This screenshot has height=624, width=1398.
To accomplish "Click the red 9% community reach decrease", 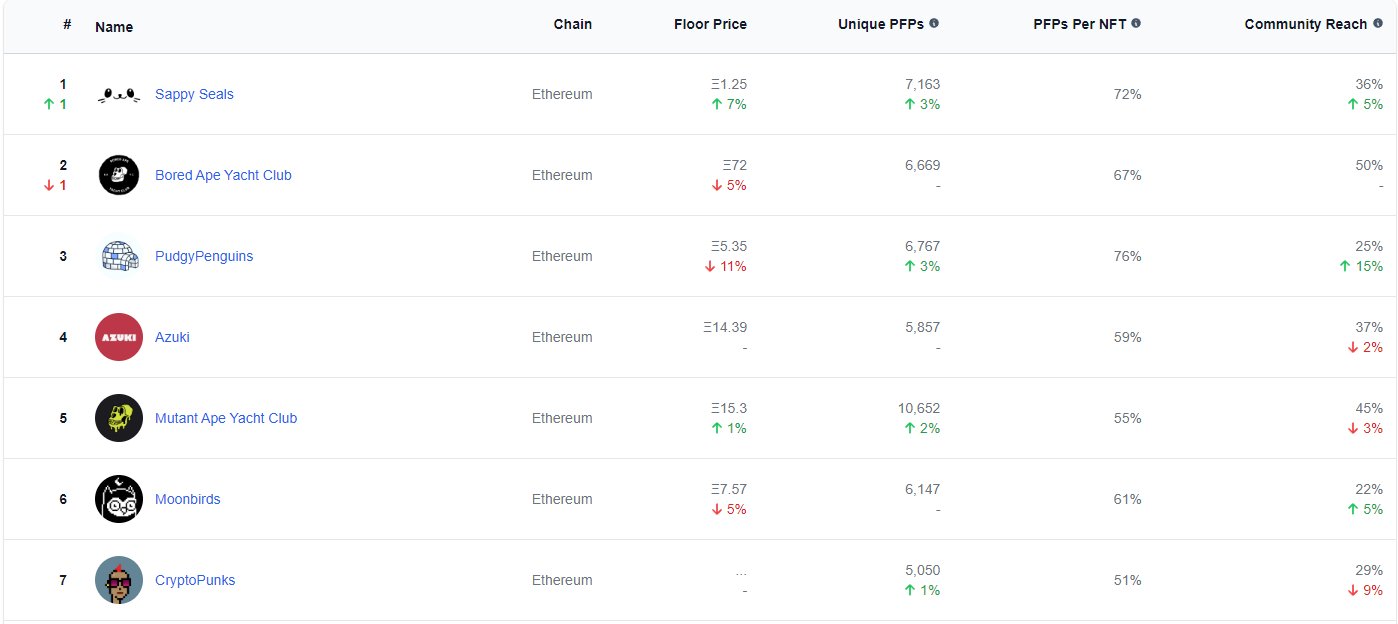I will pos(1366,590).
